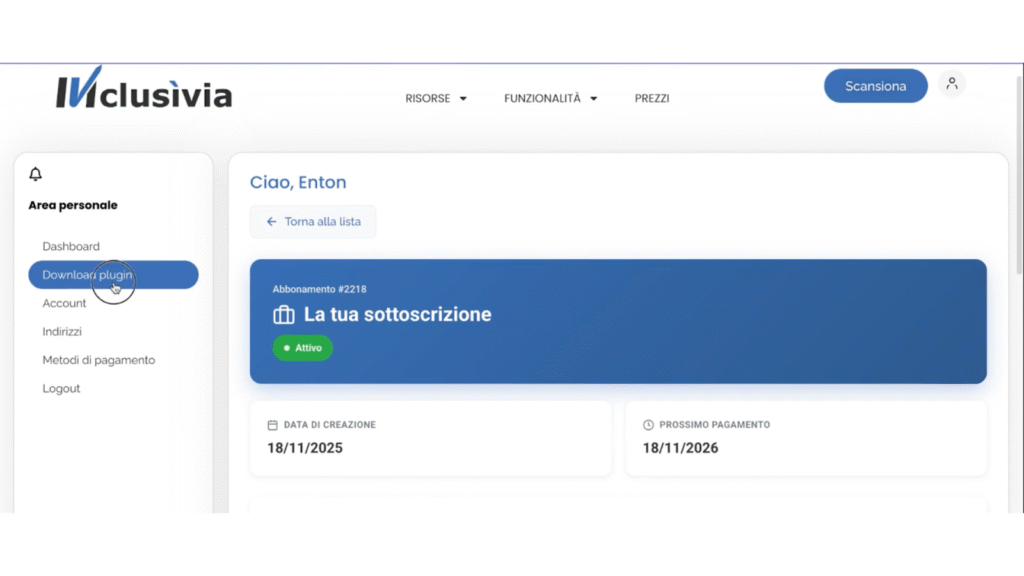Expand the Funzionalità dropdown menu
The height and width of the screenshot is (576, 1024).
pyautogui.click(x=550, y=99)
